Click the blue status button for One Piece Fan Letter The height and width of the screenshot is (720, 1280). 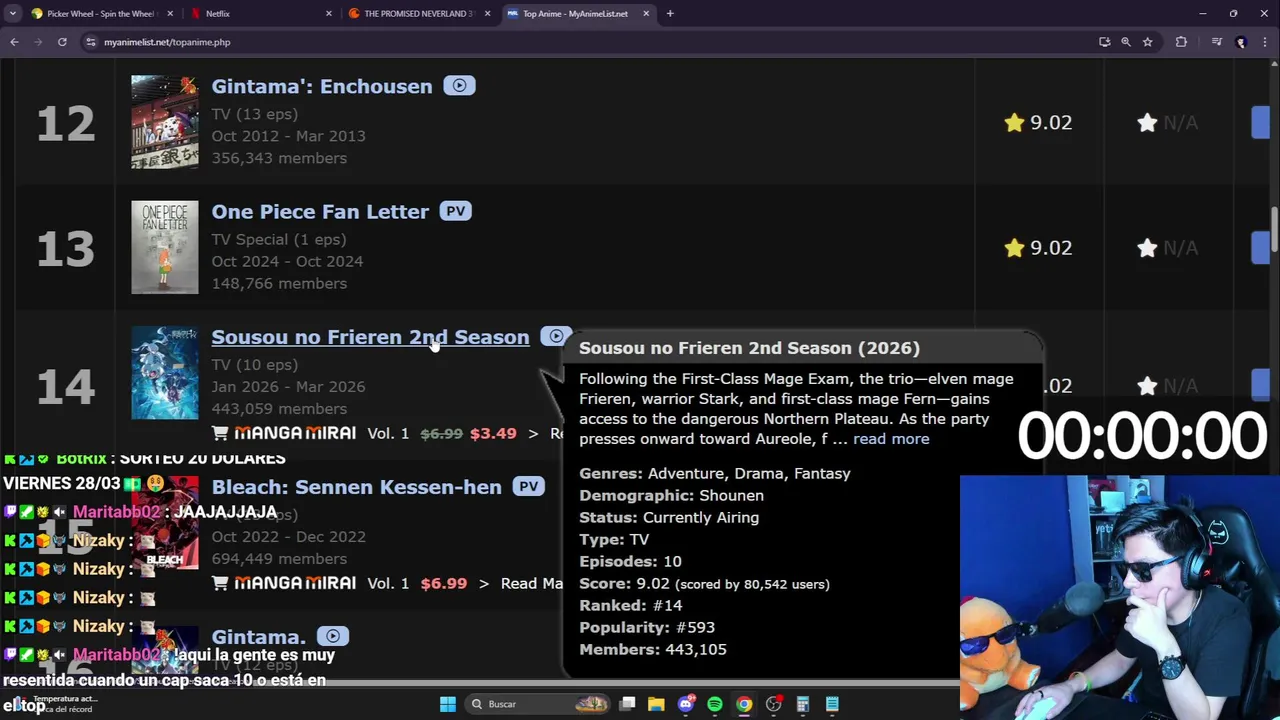1261,248
